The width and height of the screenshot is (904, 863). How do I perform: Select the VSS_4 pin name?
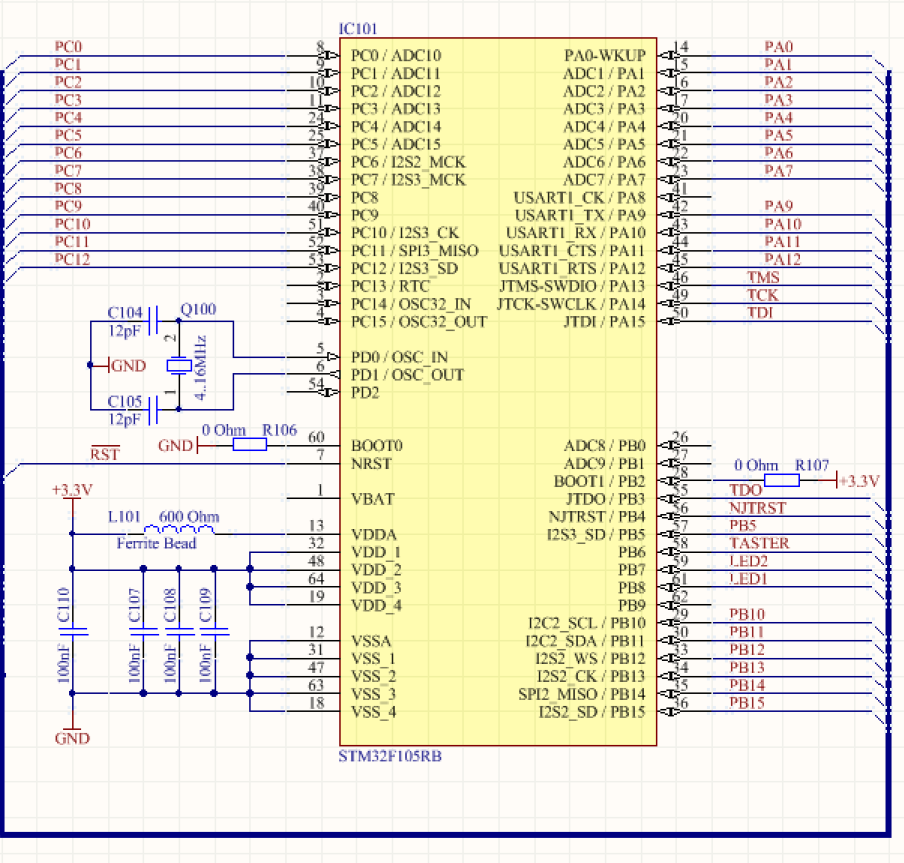pyautogui.click(x=374, y=712)
